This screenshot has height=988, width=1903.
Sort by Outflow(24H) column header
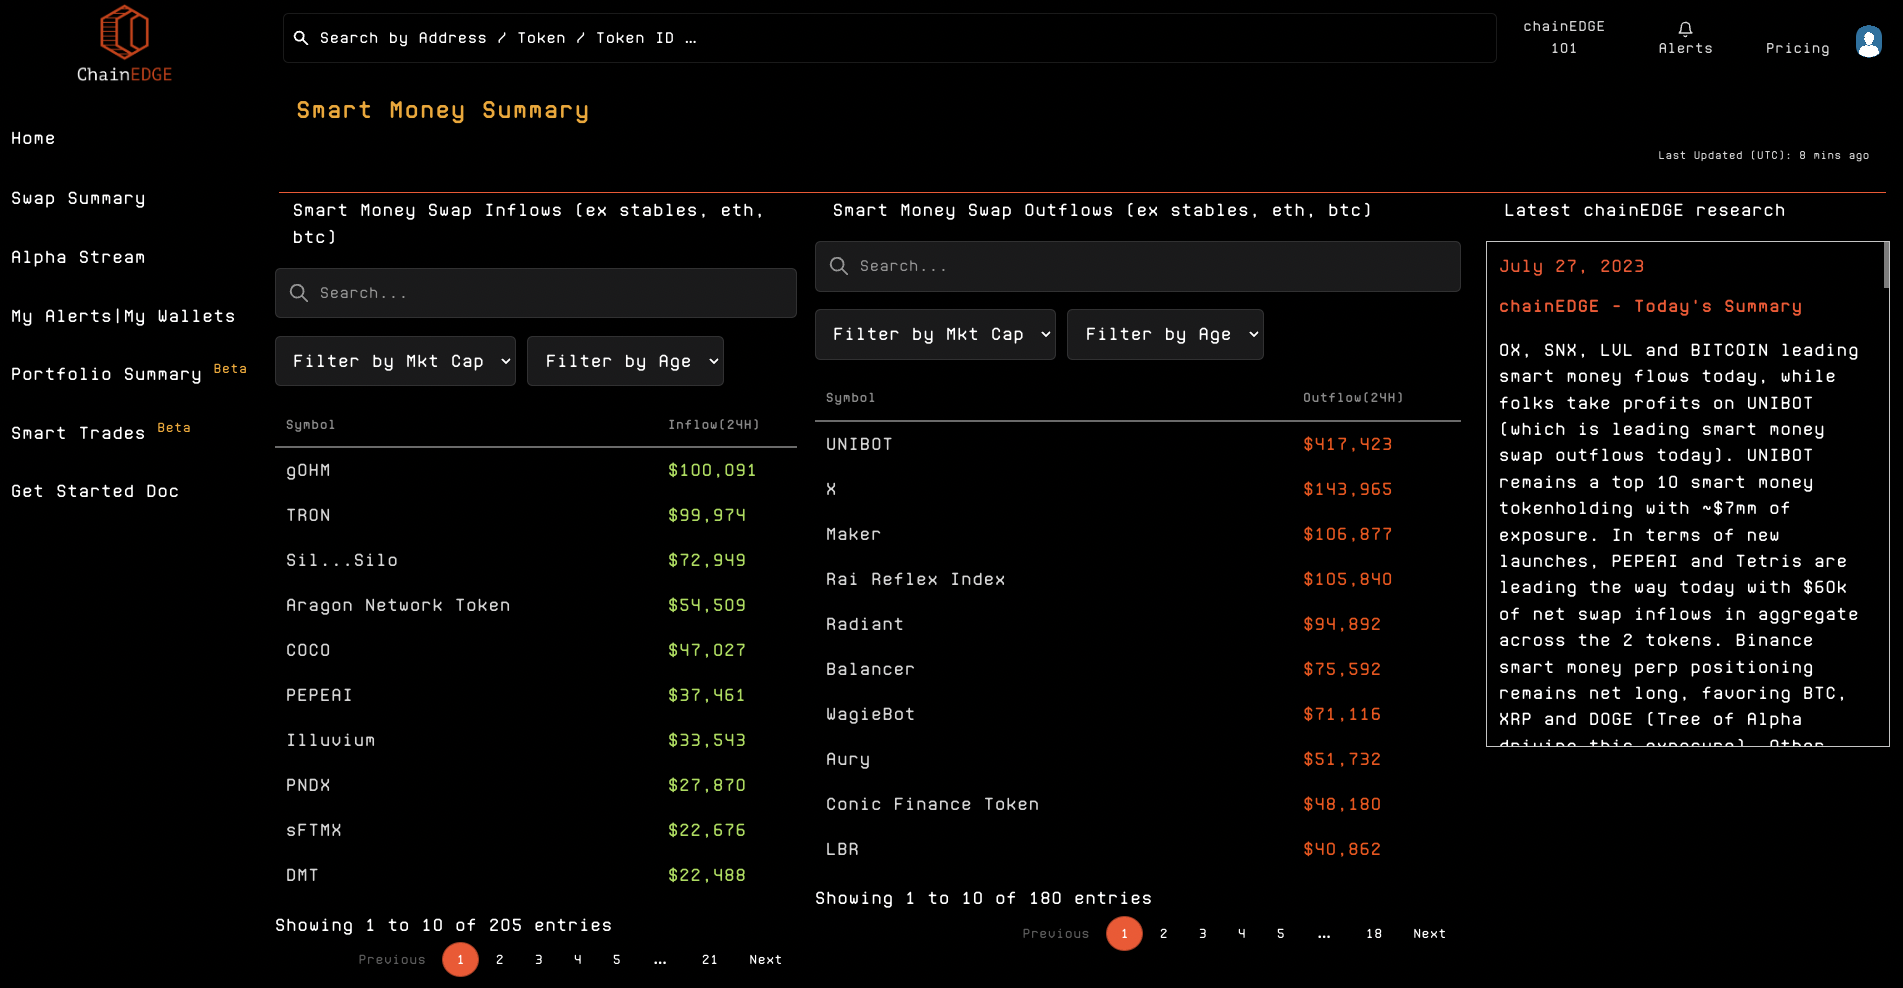coord(1353,398)
